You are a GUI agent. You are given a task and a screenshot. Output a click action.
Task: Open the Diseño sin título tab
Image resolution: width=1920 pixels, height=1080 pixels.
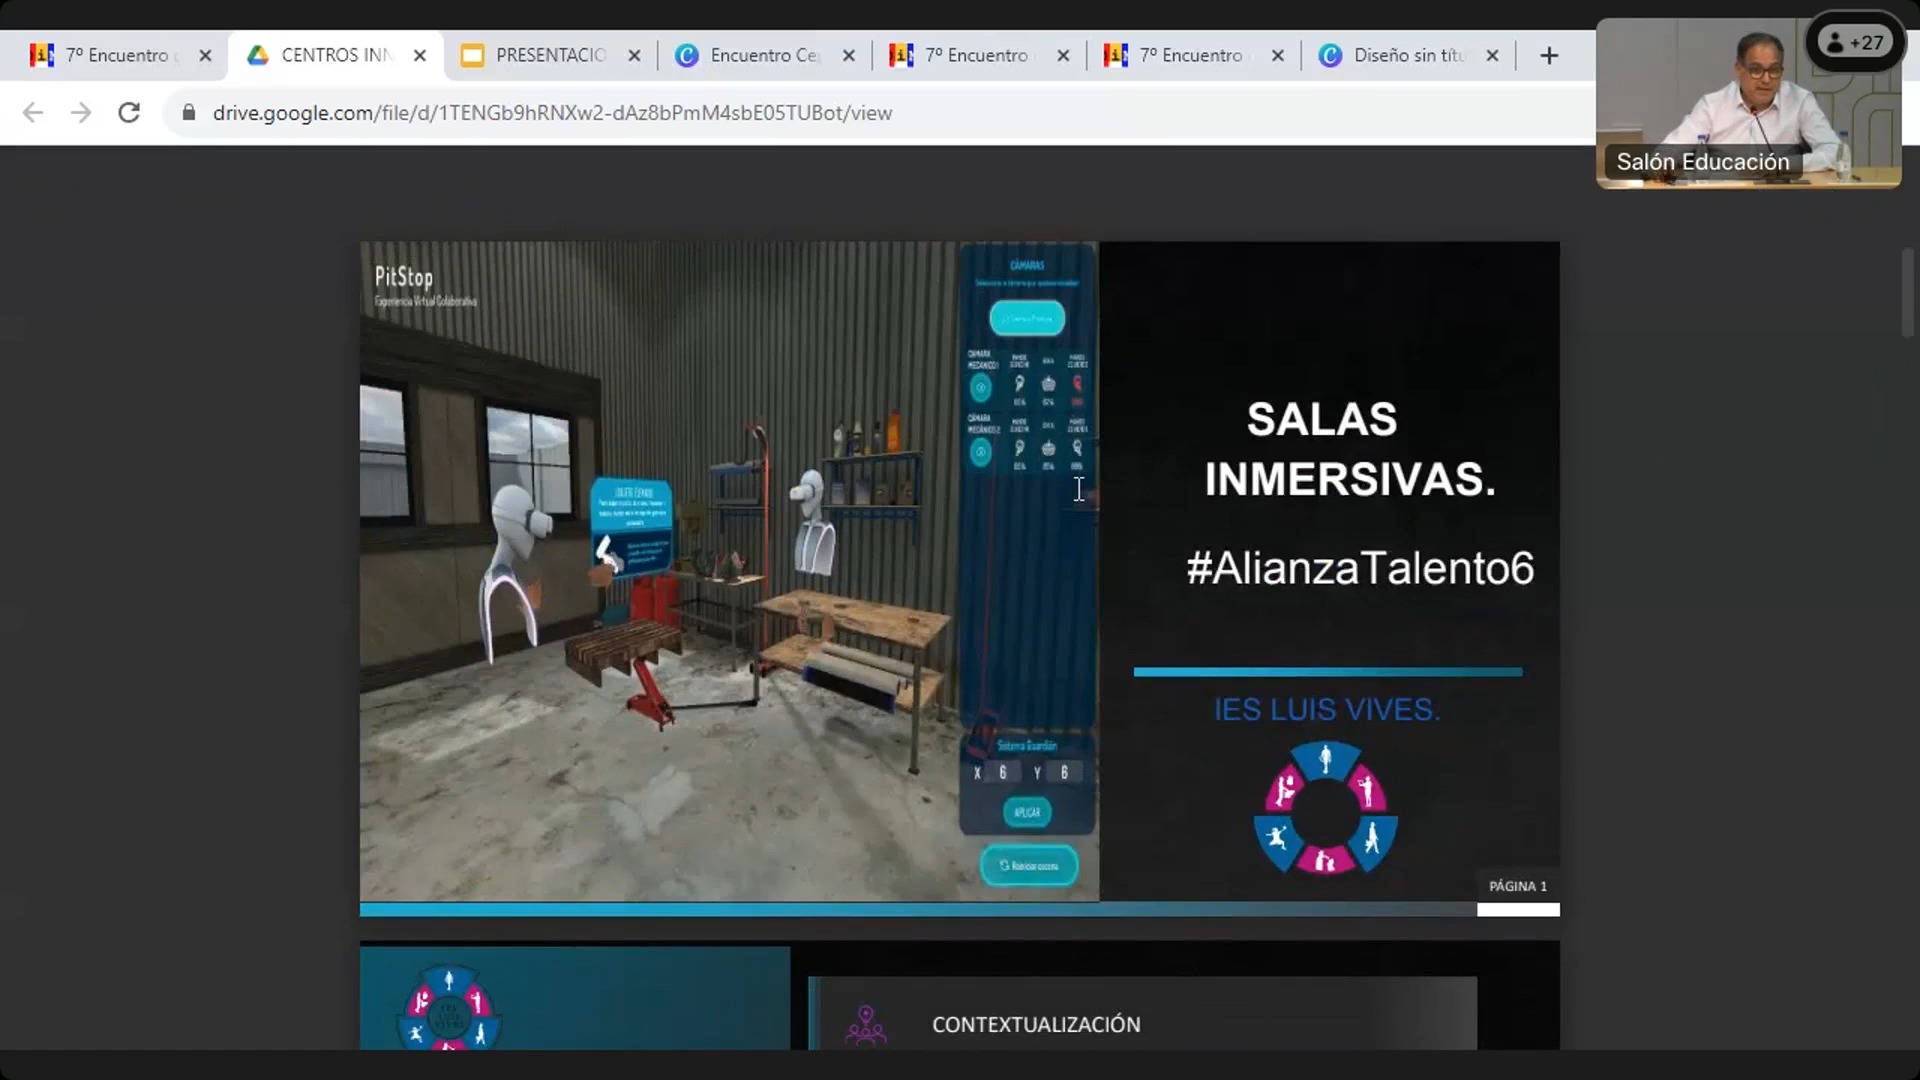point(1406,56)
